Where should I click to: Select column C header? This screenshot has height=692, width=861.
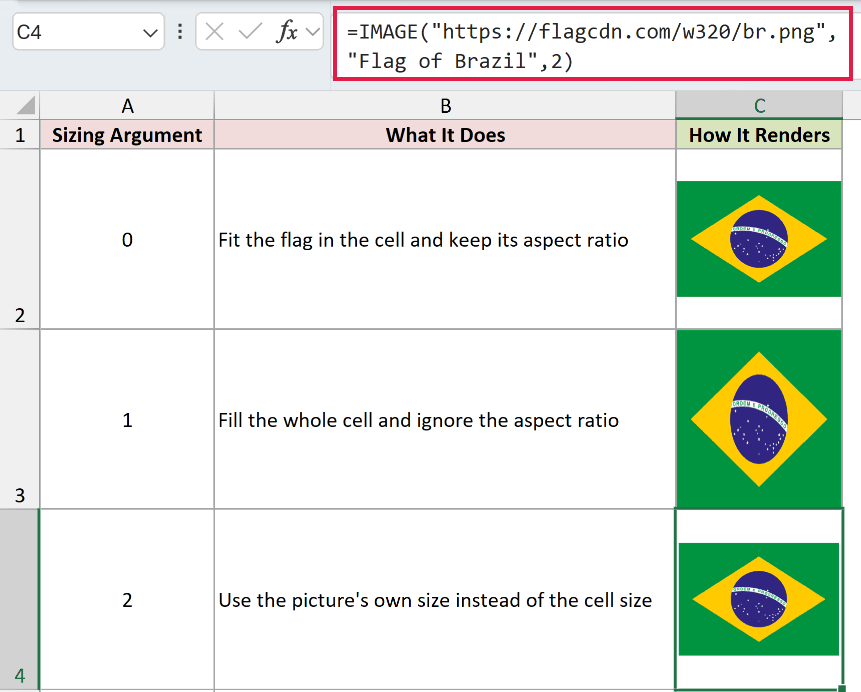[759, 105]
